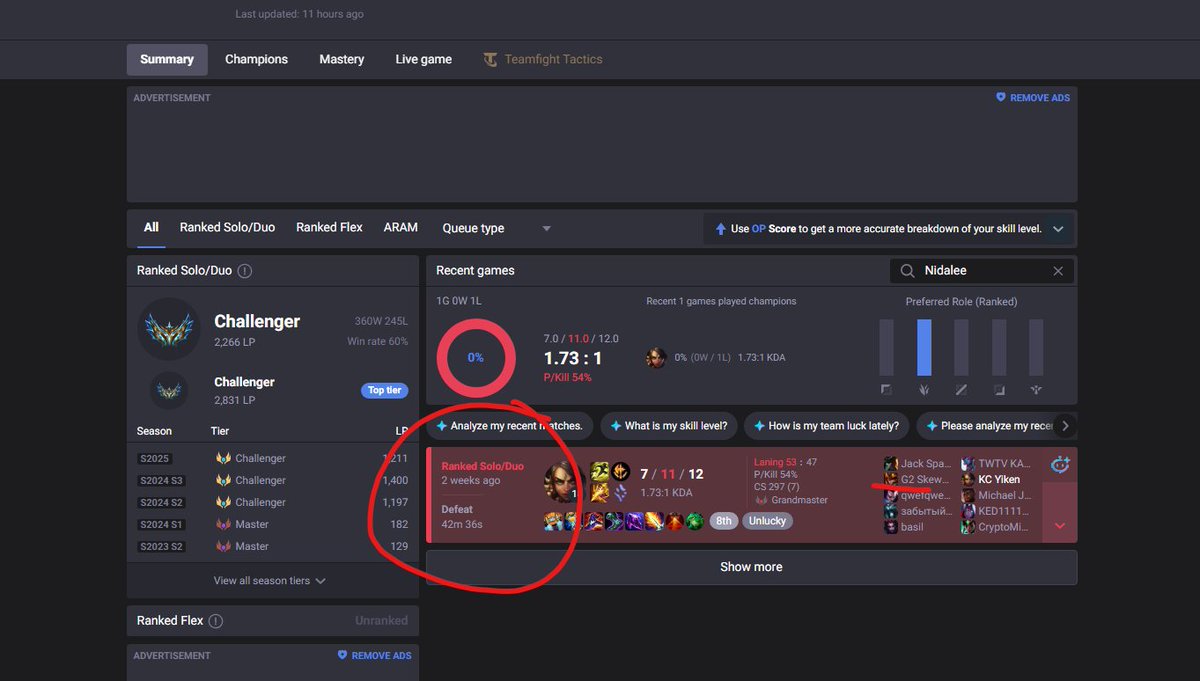Image resolution: width=1200 pixels, height=681 pixels.
Task: Click the secondary rune tree icon
Action: pyautogui.click(x=621, y=492)
